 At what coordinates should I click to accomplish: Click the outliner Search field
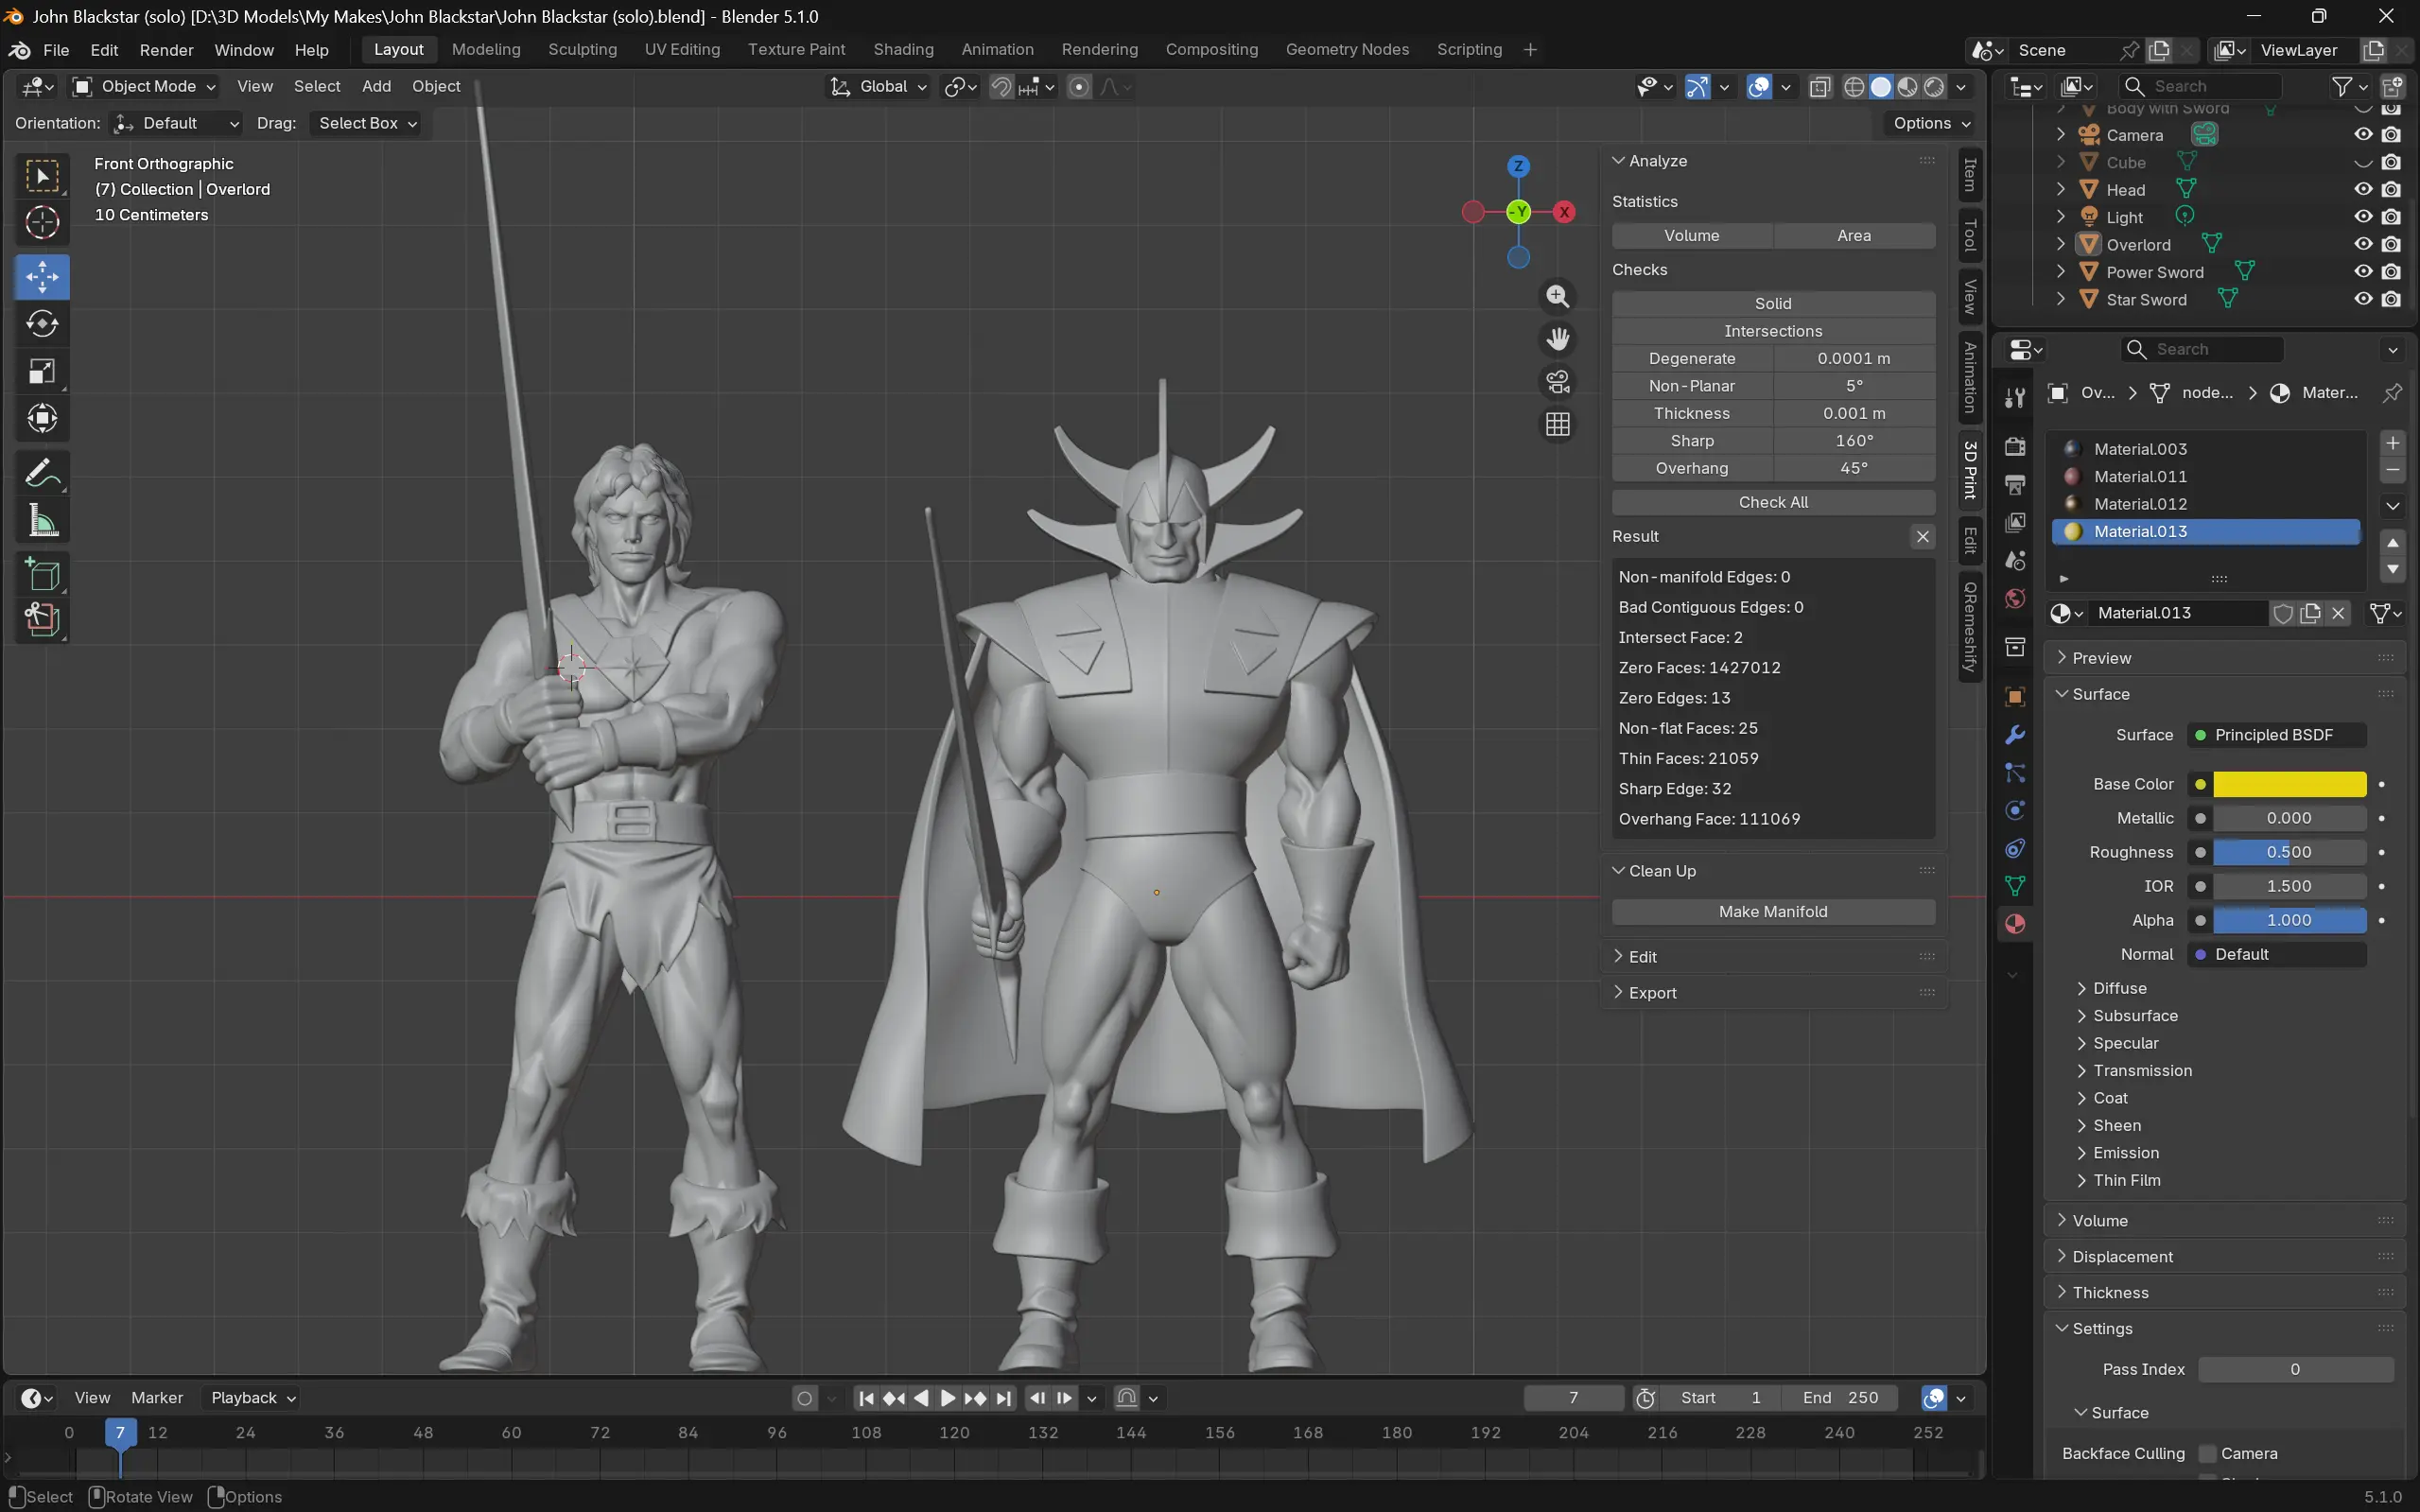click(2201, 87)
